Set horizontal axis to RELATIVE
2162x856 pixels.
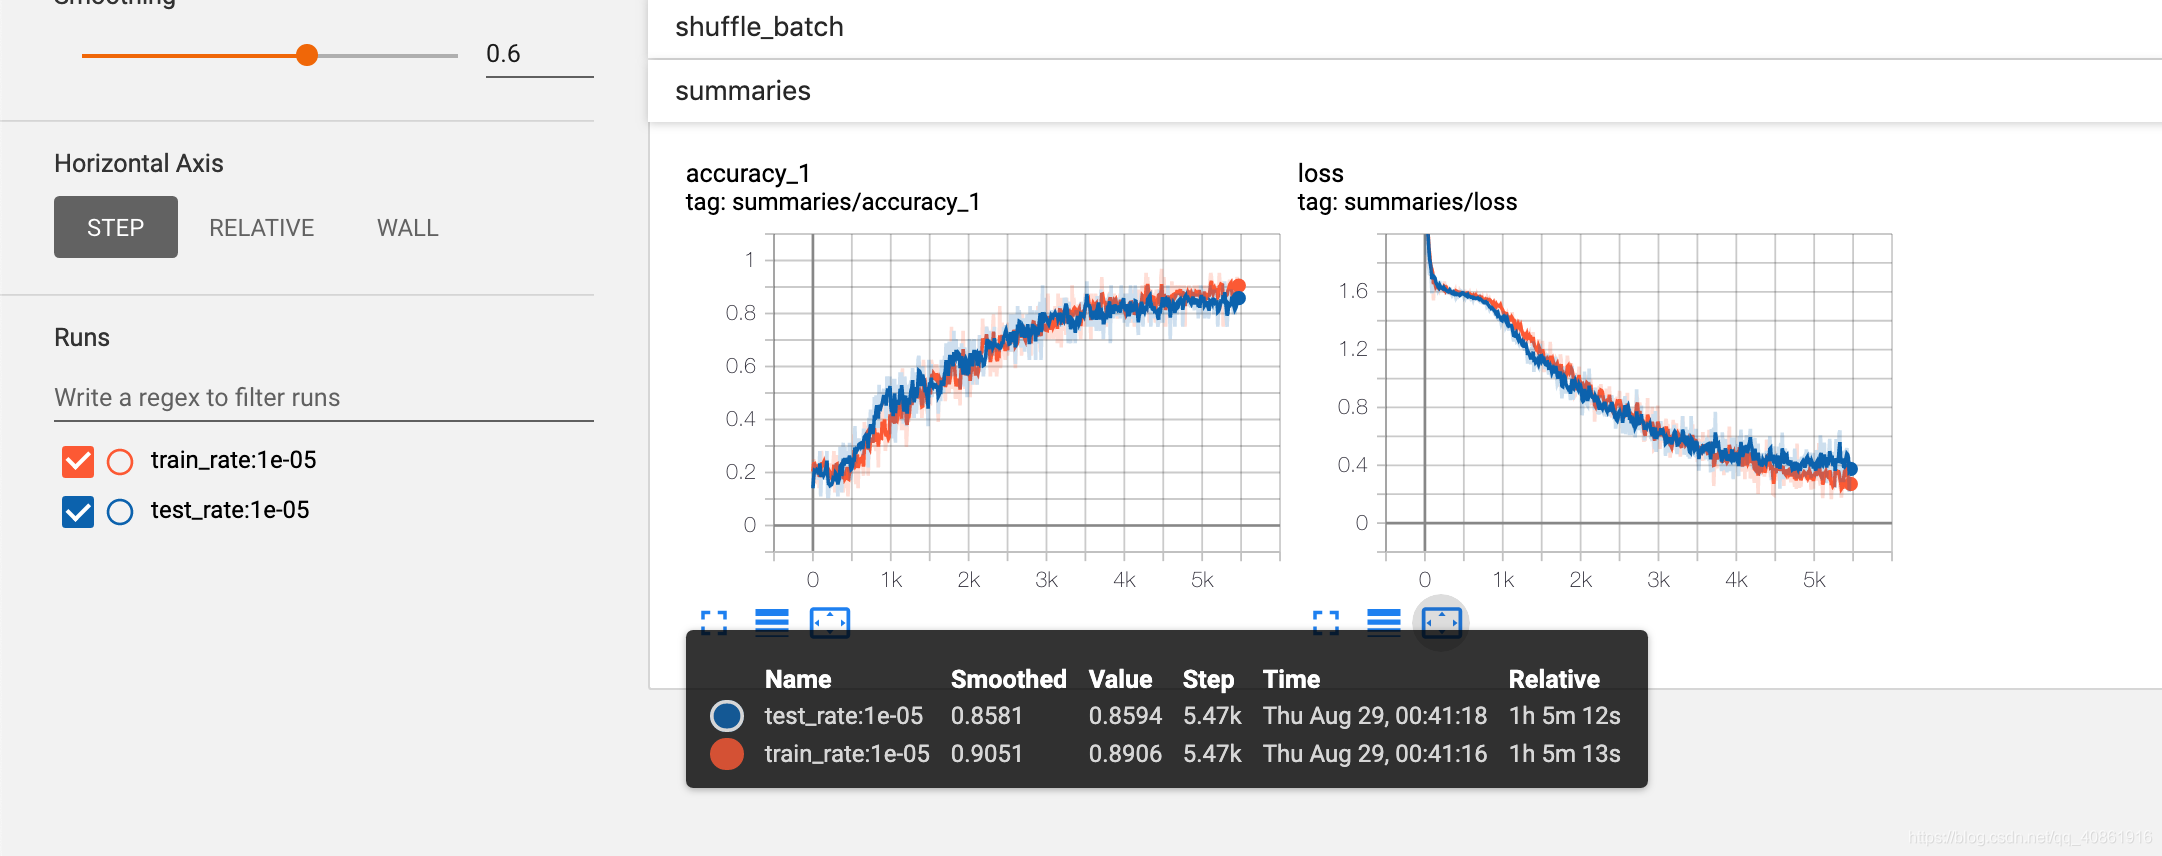pyautogui.click(x=262, y=228)
